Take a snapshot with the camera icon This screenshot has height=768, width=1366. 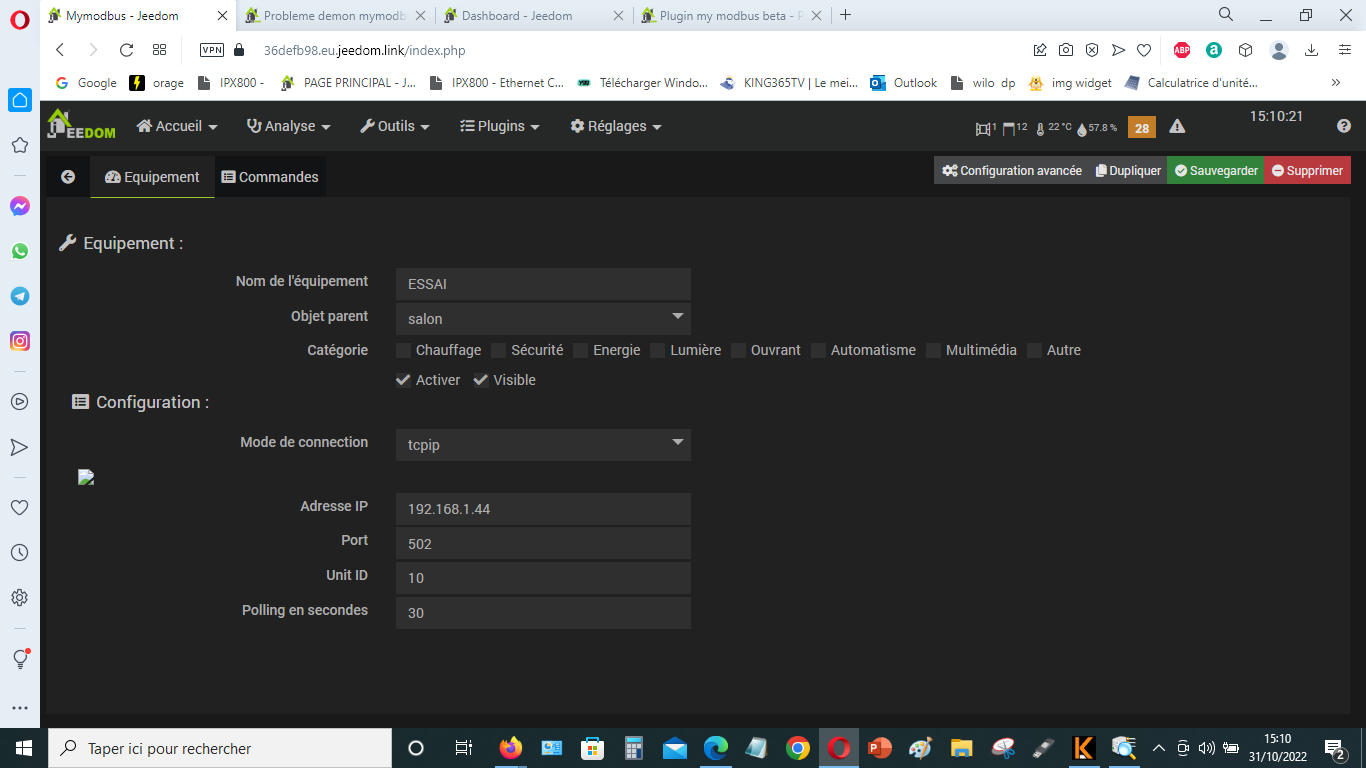click(x=1066, y=50)
